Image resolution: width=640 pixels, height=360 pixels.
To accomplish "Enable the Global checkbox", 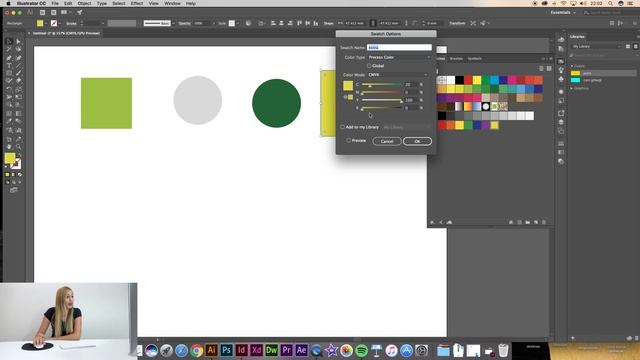I will pos(369,66).
